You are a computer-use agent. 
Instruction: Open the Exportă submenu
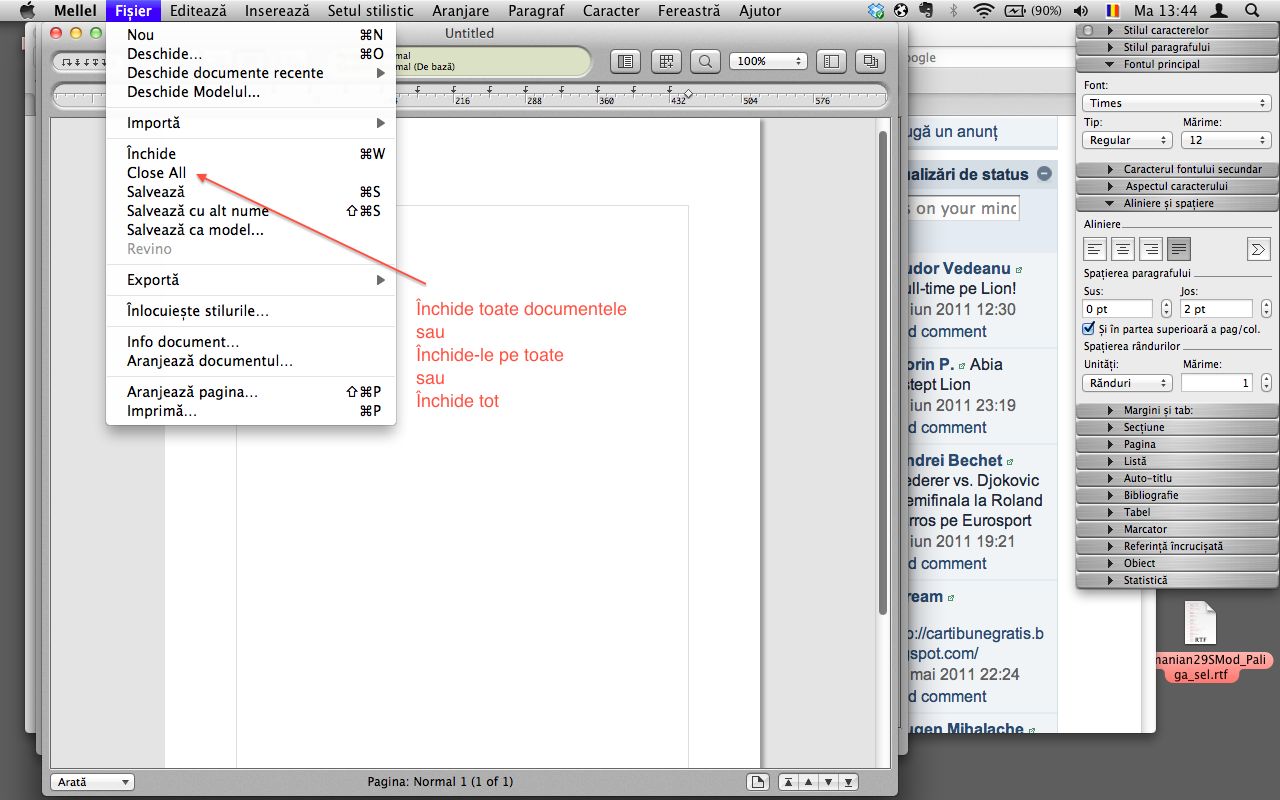[251, 280]
